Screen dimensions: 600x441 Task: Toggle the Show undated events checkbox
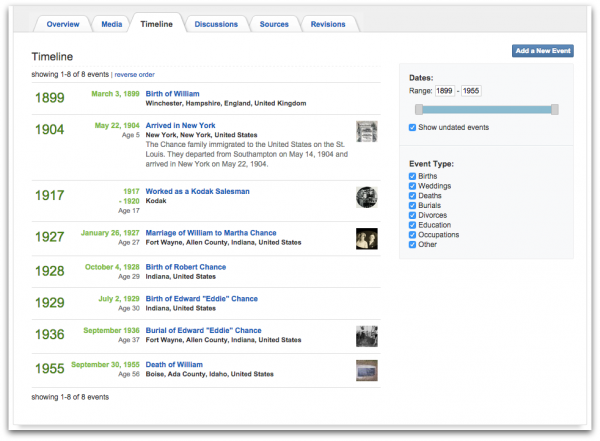point(412,127)
